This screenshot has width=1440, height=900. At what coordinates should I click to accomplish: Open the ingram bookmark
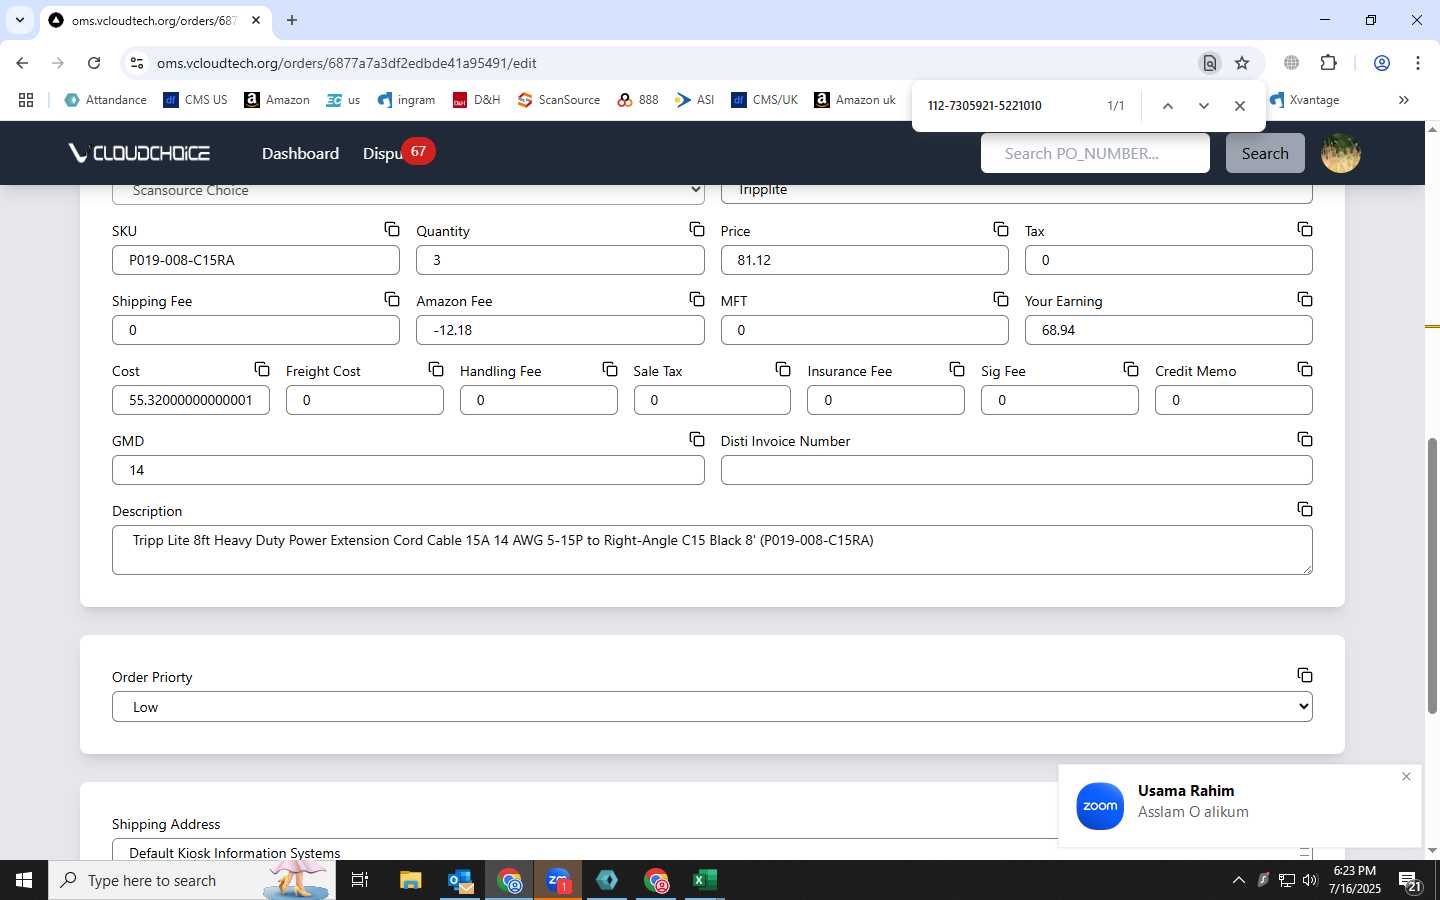[406, 100]
